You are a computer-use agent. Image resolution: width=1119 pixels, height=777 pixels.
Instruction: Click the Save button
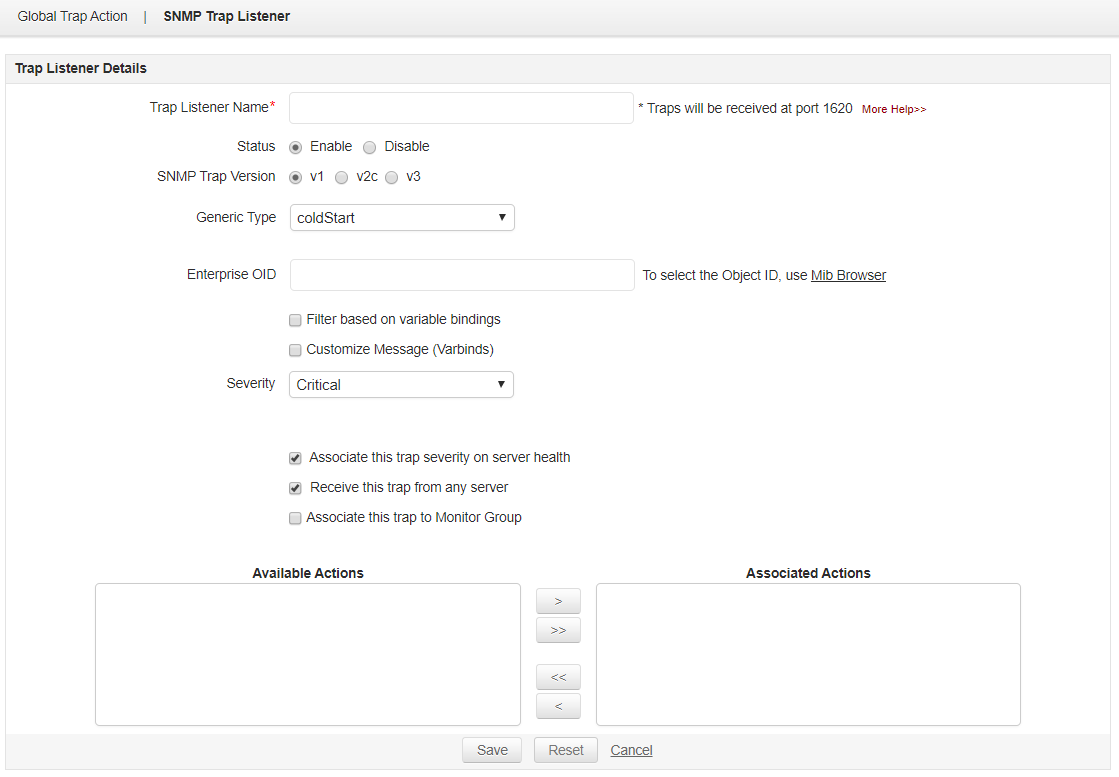[x=492, y=750]
